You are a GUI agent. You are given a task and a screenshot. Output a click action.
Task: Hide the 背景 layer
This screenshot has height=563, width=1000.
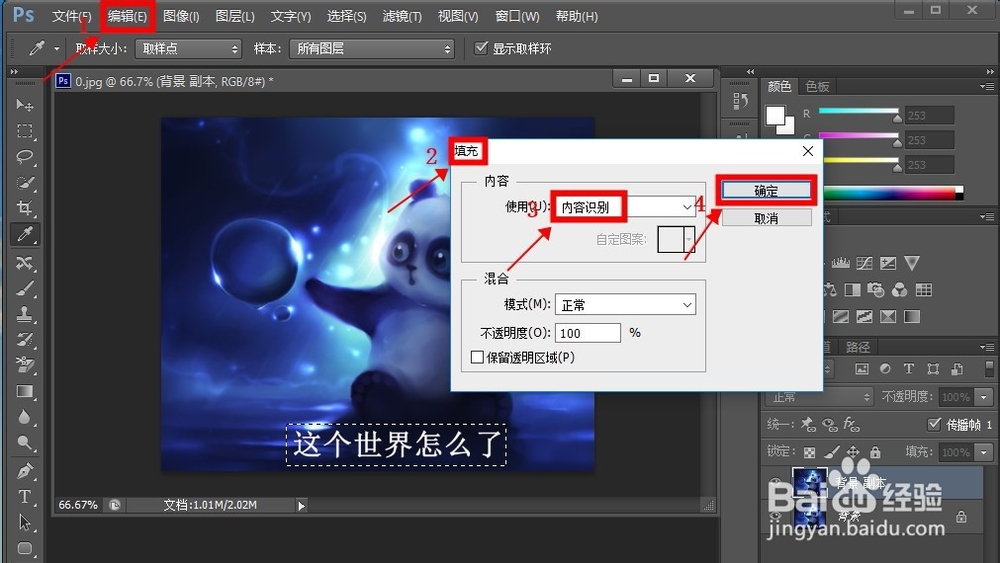[775, 515]
